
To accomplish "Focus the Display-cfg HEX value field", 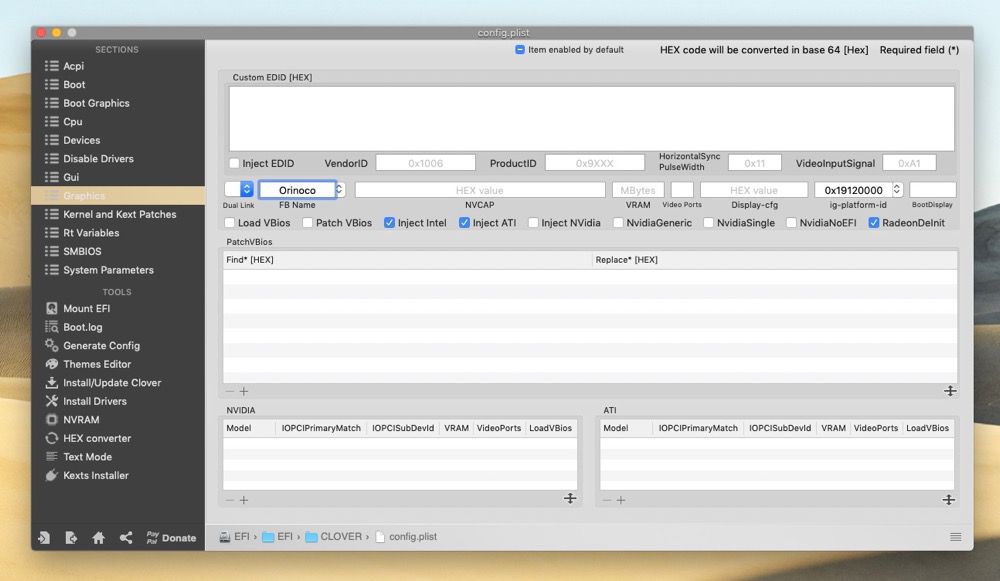I will (754, 190).
